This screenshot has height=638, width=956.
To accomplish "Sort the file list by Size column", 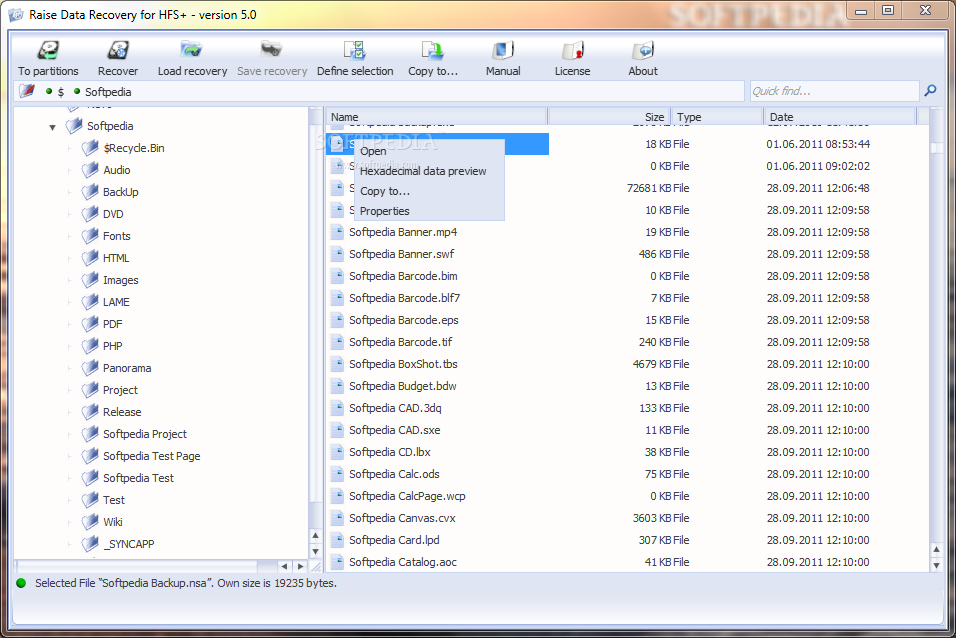I will click(x=608, y=116).
